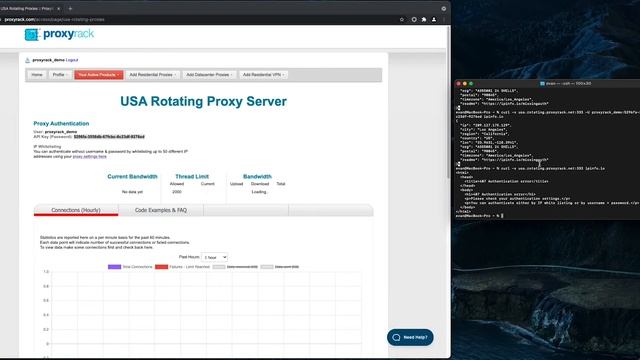Viewport: 640px width, 360px height.
Task: Click the circular extension icon in toolbar
Action: point(414,19)
